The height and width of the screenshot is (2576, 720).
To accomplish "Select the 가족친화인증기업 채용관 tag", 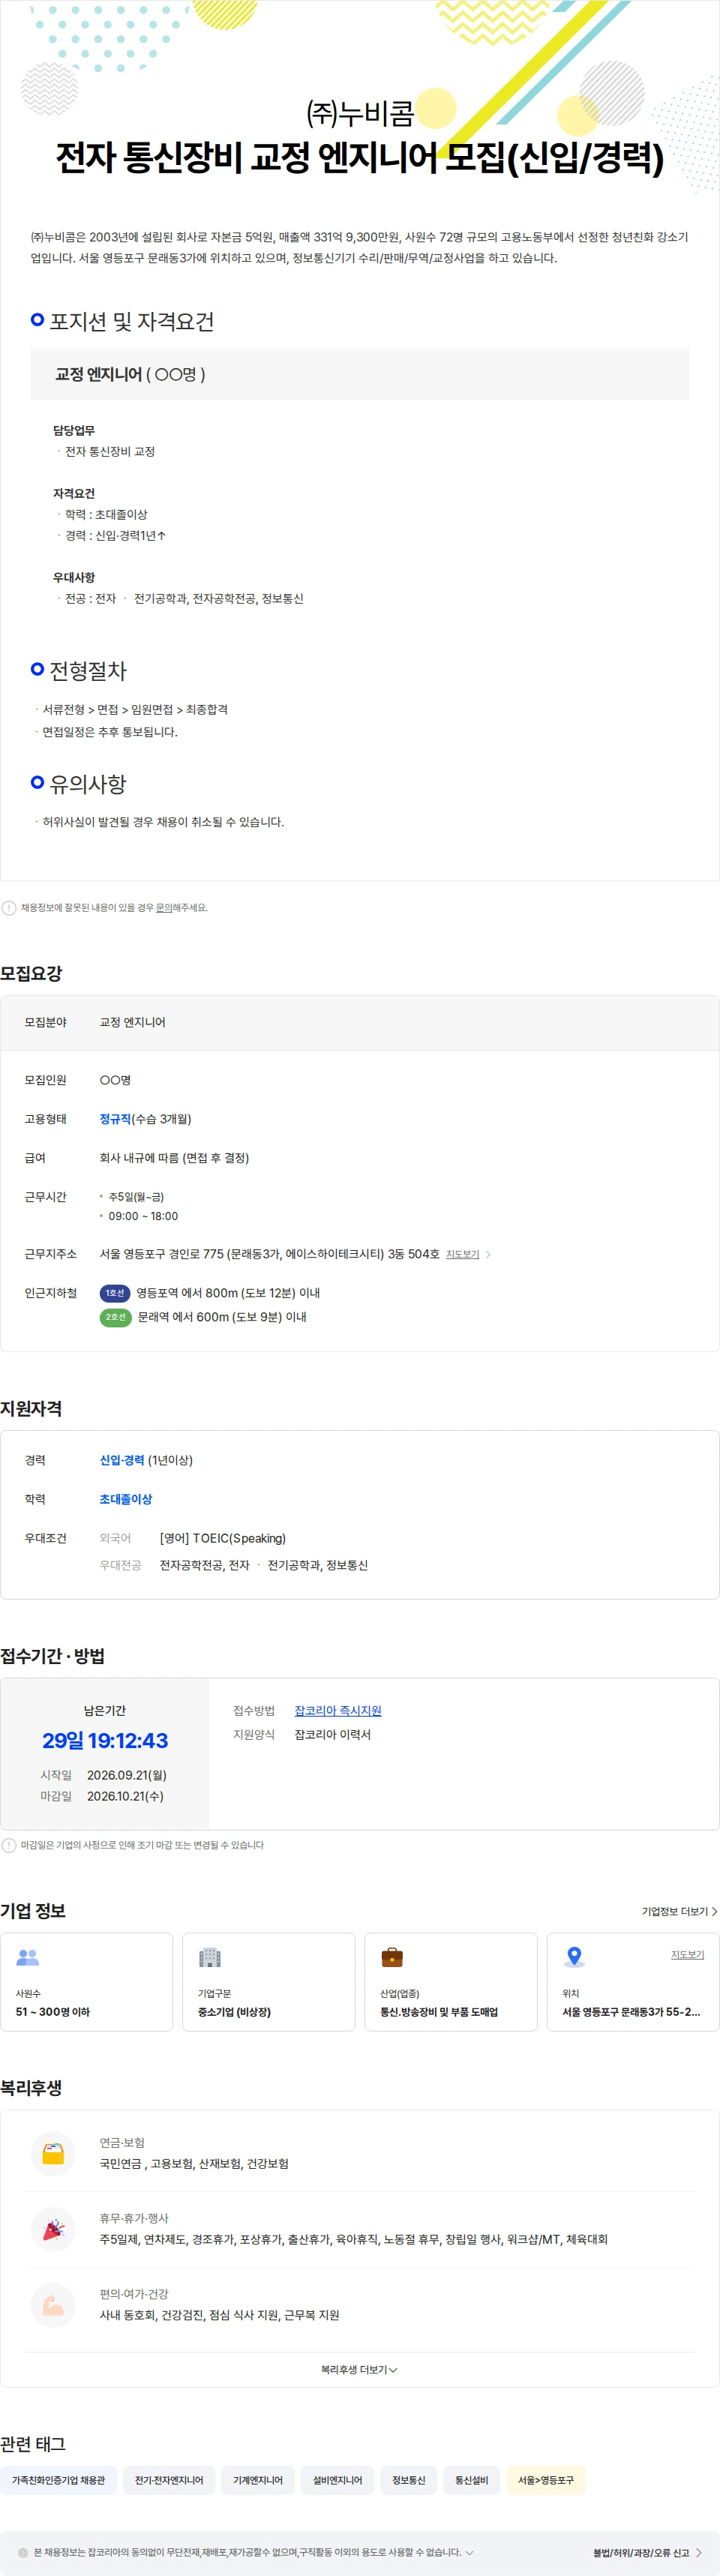I will click(58, 2480).
